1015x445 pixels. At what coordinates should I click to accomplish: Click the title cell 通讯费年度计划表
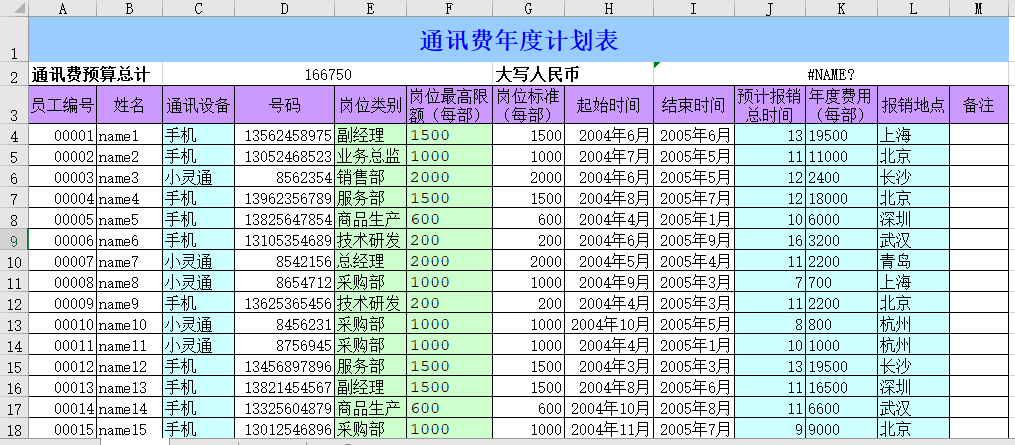pyautogui.click(x=518, y=41)
